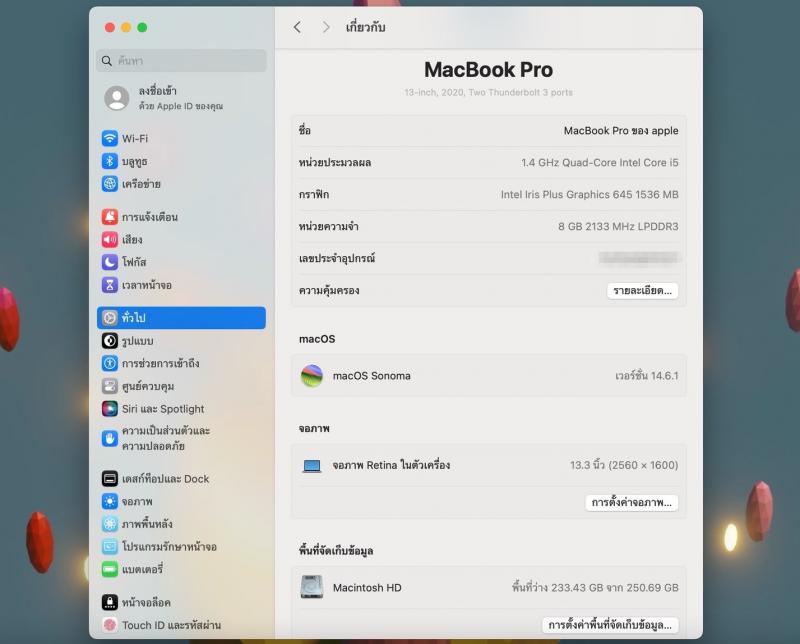800x644 pixels.
Task: Click the "หน่วยความจำ" memory label
Action: [329, 227]
